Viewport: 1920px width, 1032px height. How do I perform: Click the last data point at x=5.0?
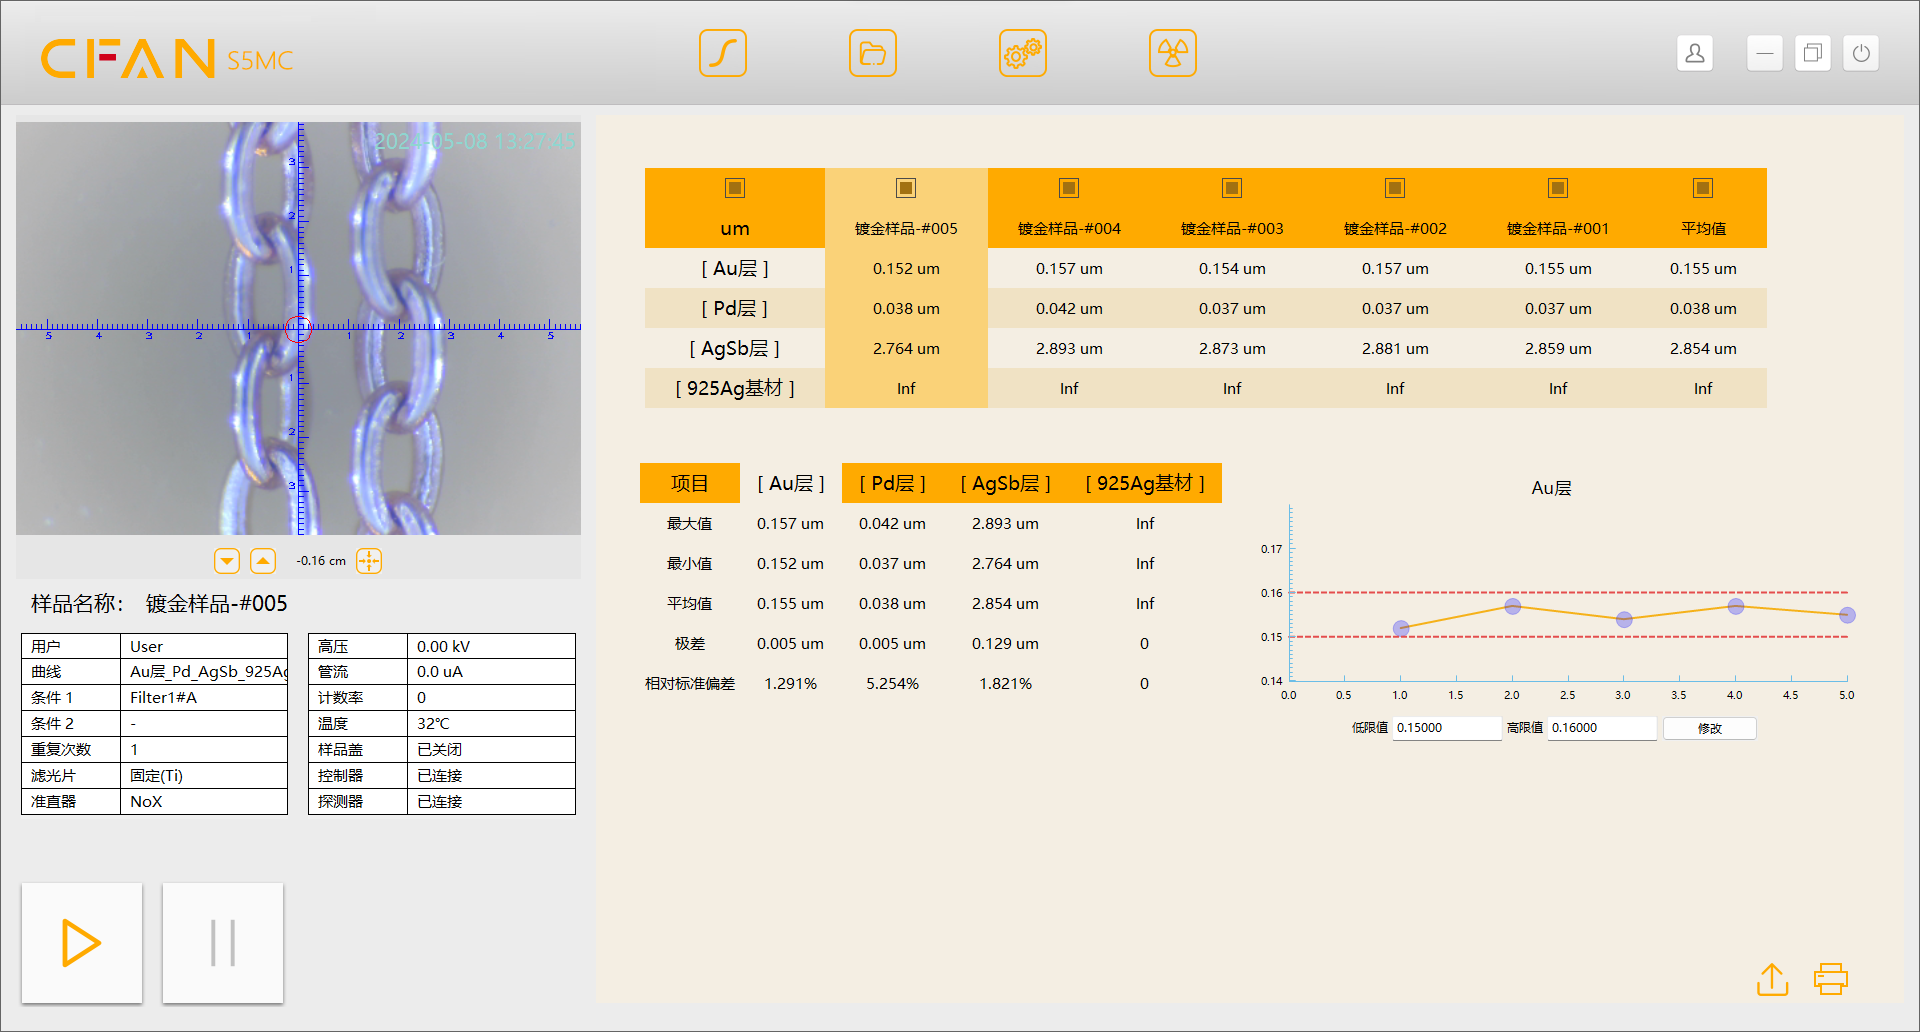tap(1847, 615)
